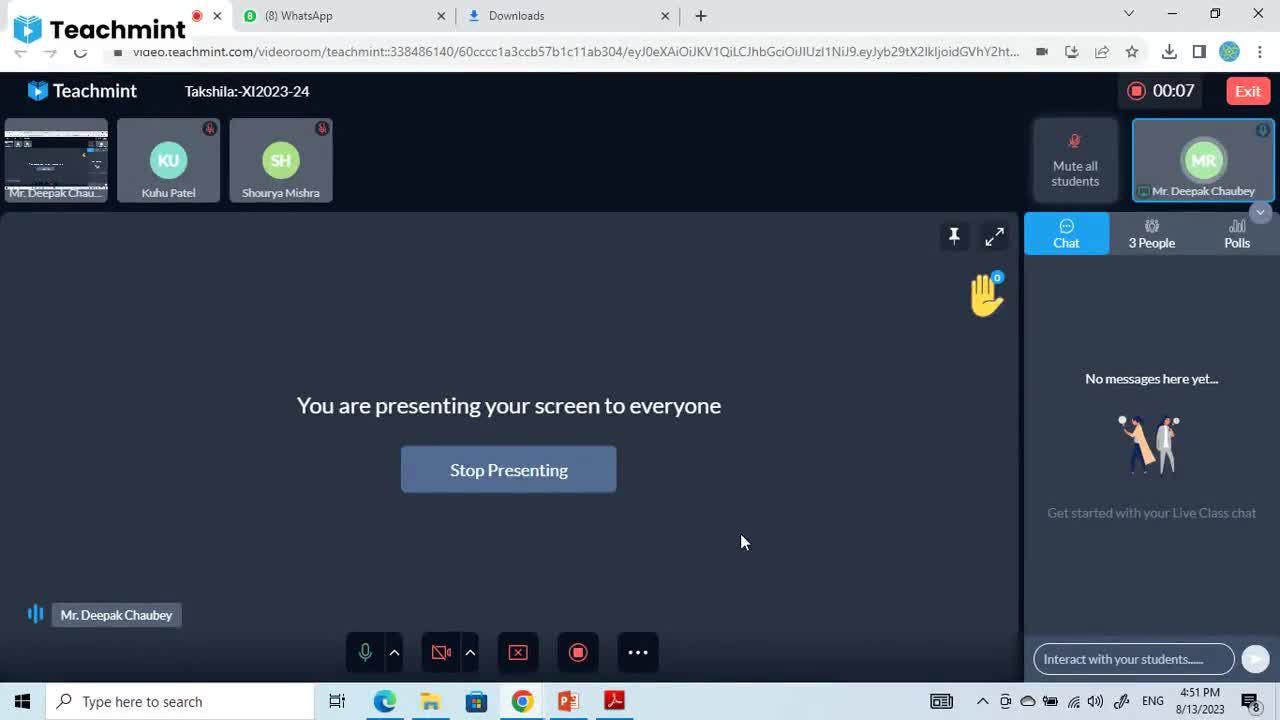Click Stop Presenting button
This screenshot has height=720, width=1280.
click(x=509, y=470)
